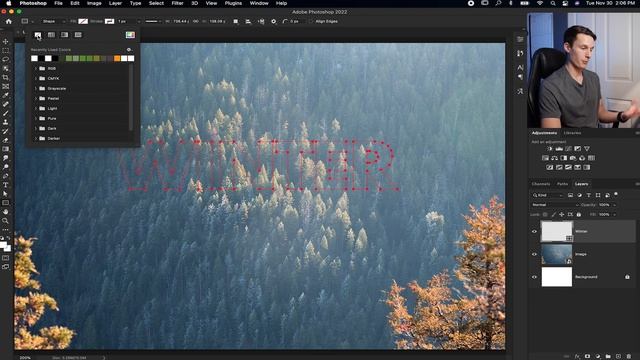Open the File menu
This screenshot has height=360, width=640.
pos(58,3)
